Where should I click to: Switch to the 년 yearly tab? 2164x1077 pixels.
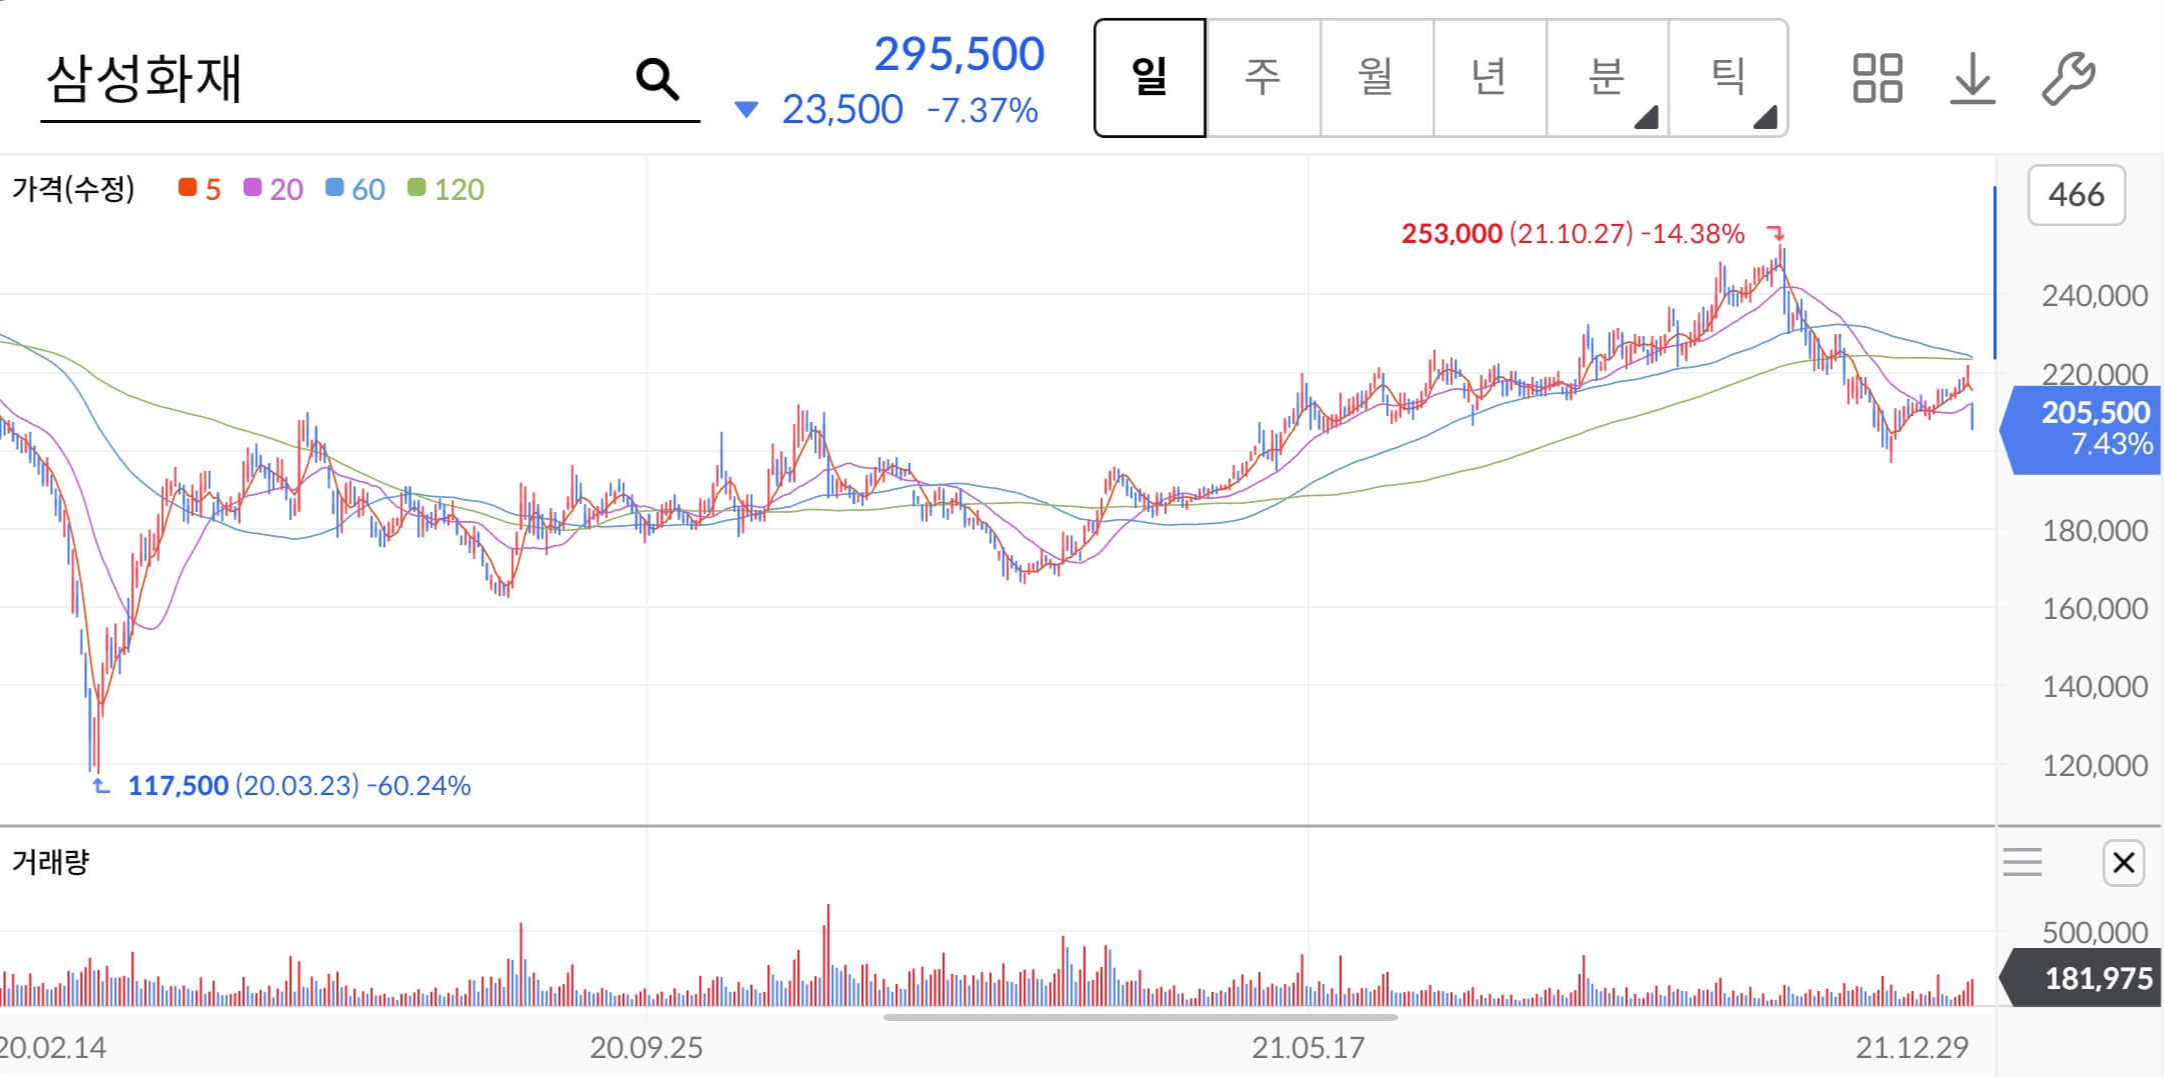(x=1489, y=77)
